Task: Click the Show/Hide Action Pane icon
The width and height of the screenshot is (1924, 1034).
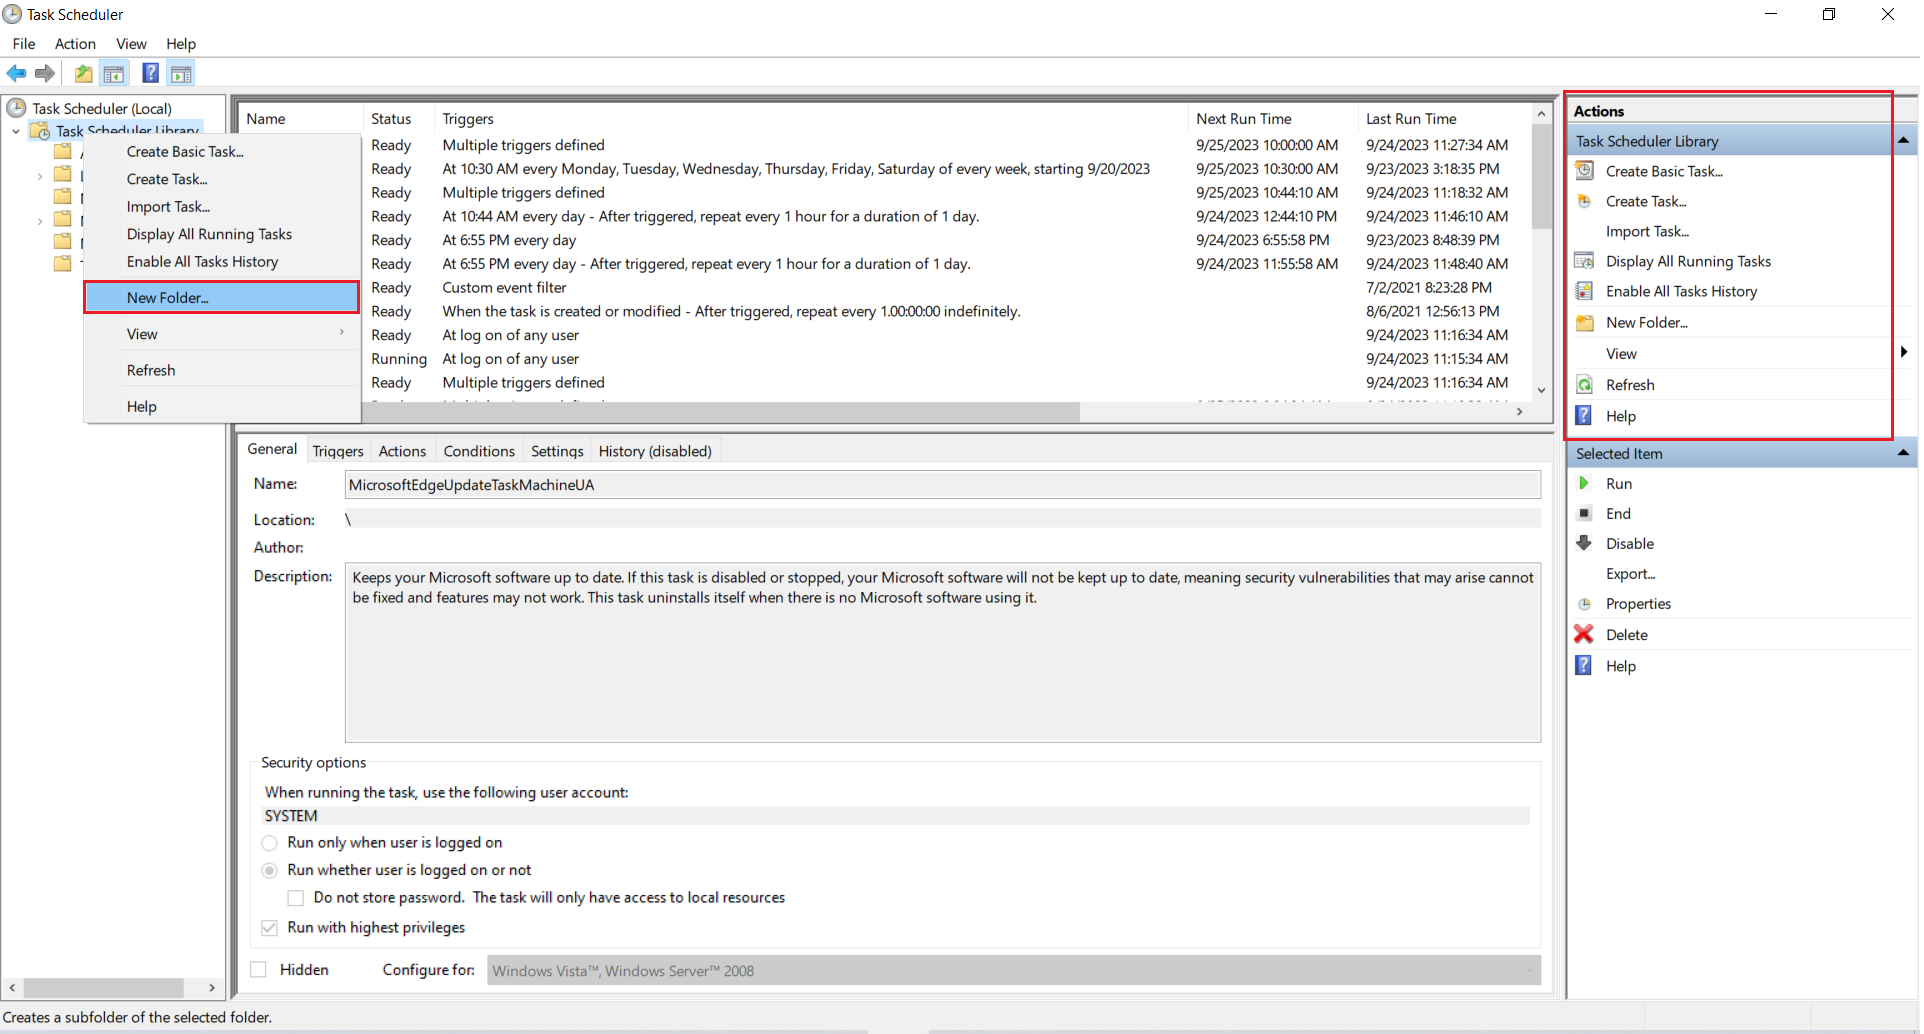Action: 181,73
